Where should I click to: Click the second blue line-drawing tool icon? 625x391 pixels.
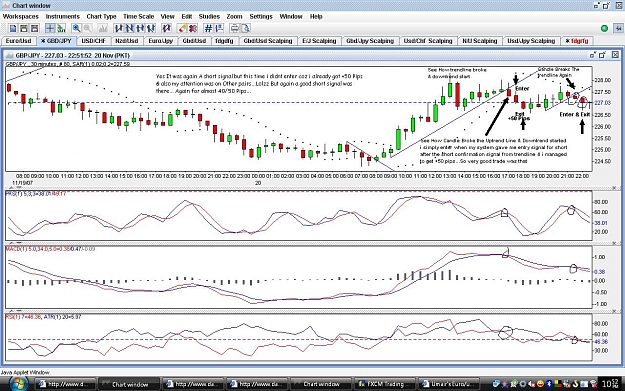click(129, 28)
